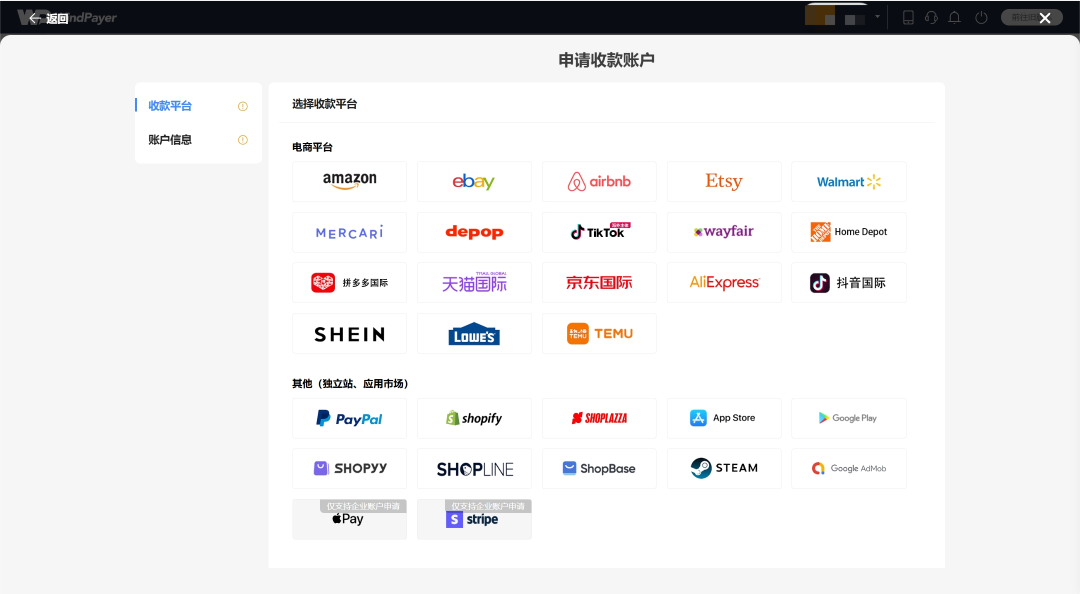Pick the Etsy platform card
Image resolution: width=1080 pixels, height=594 pixels.
pyautogui.click(x=724, y=181)
